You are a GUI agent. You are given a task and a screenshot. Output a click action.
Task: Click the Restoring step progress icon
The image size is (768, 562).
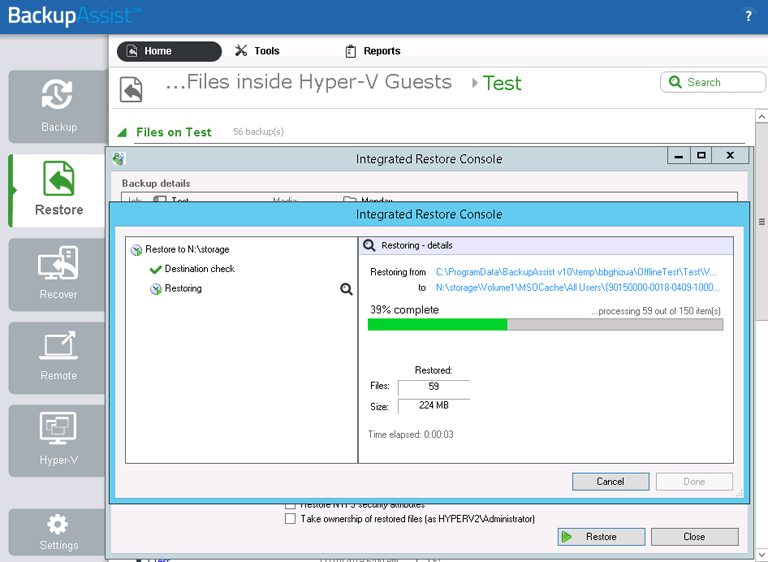[x=156, y=289]
